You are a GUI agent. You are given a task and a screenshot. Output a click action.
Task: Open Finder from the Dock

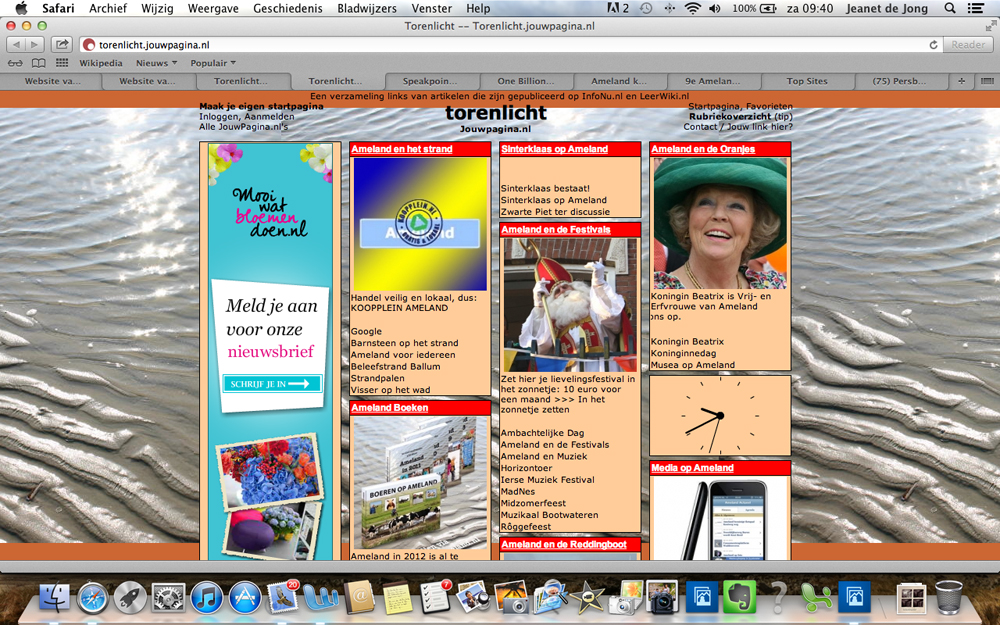pyautogui.click(x=55, y=598)
